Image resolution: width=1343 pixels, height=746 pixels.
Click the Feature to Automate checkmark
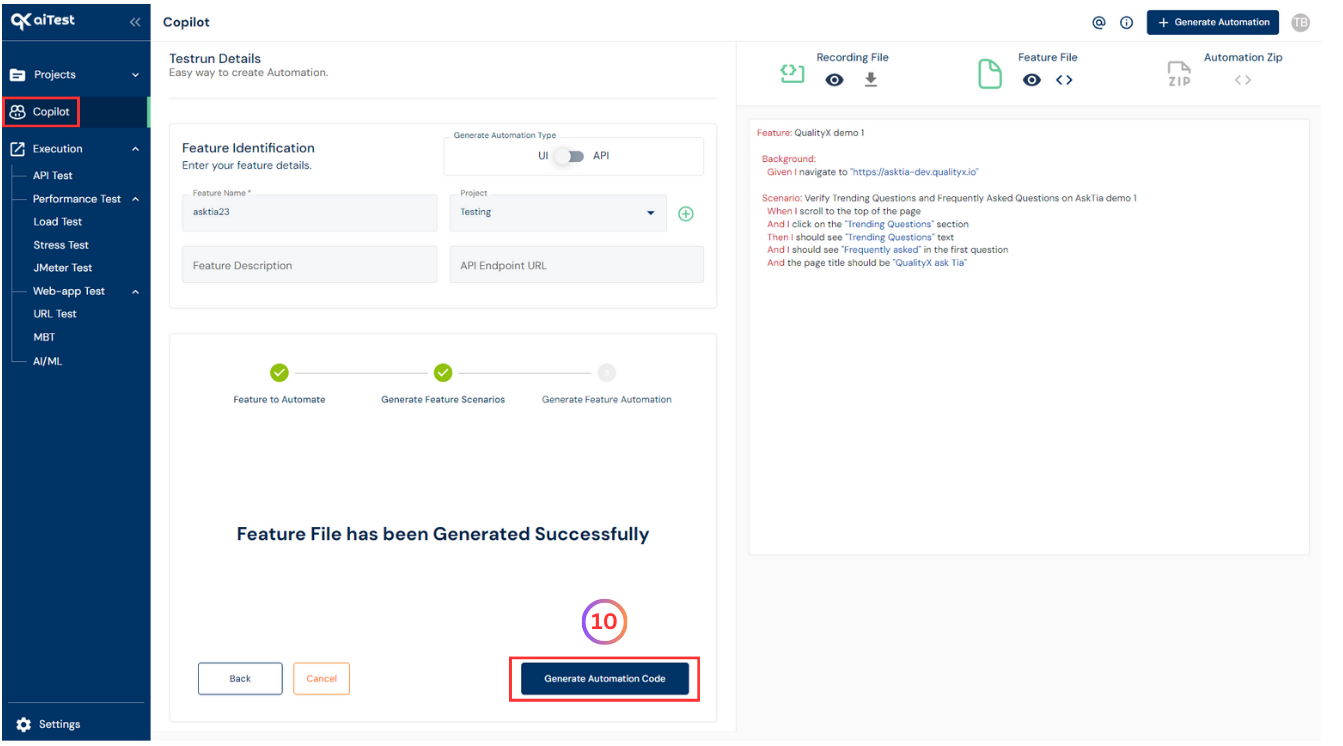(279, 372)
